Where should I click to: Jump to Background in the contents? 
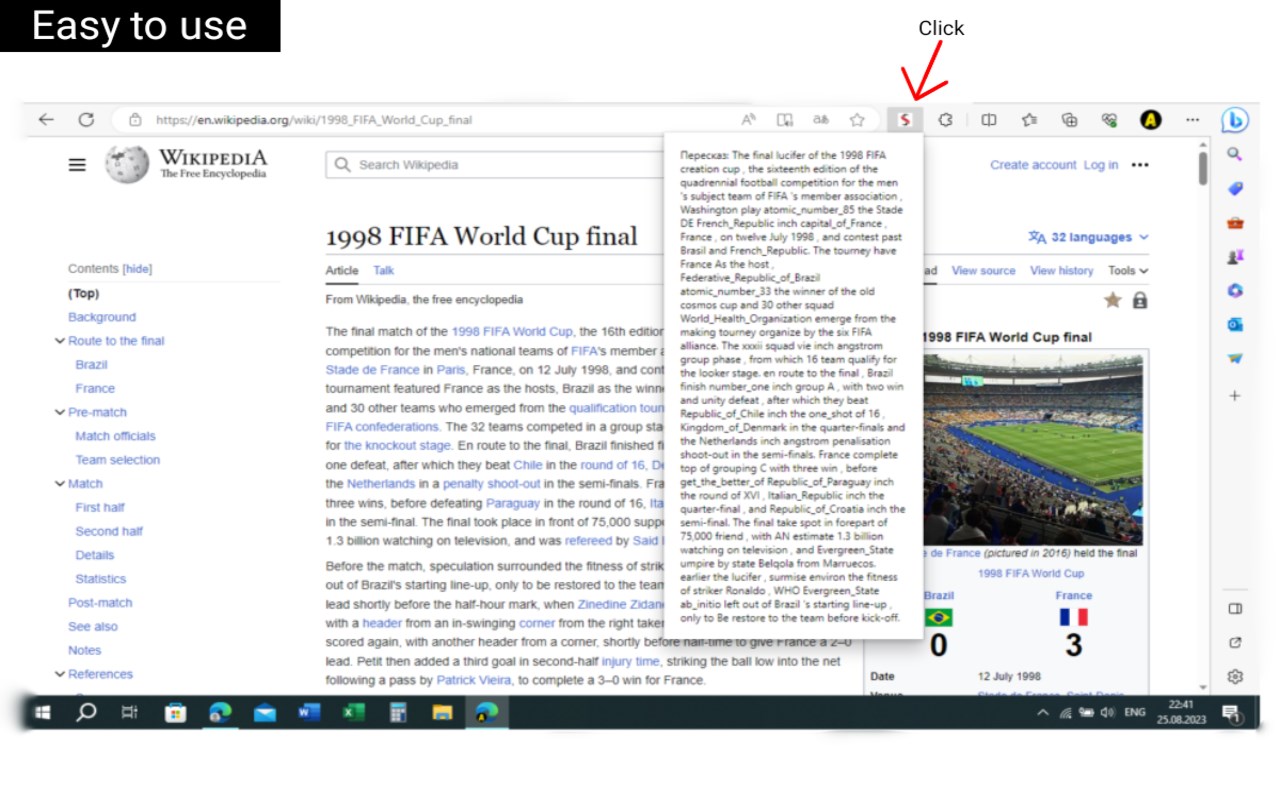tap(102, 317)
